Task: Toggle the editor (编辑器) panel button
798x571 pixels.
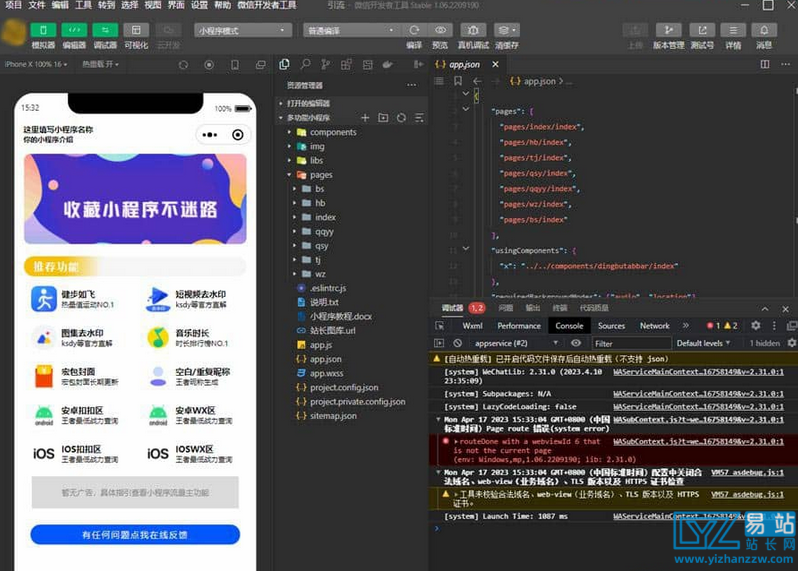Action: [x=74, y=30]
